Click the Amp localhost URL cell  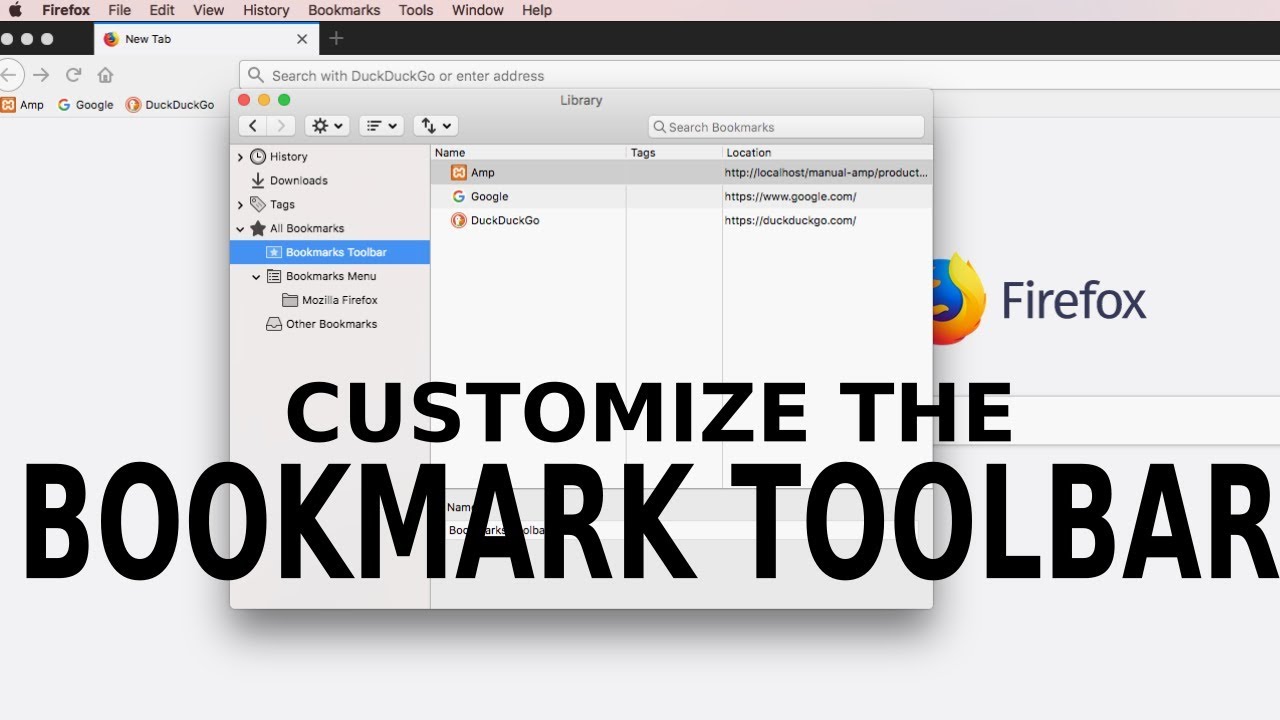(826, 173)
